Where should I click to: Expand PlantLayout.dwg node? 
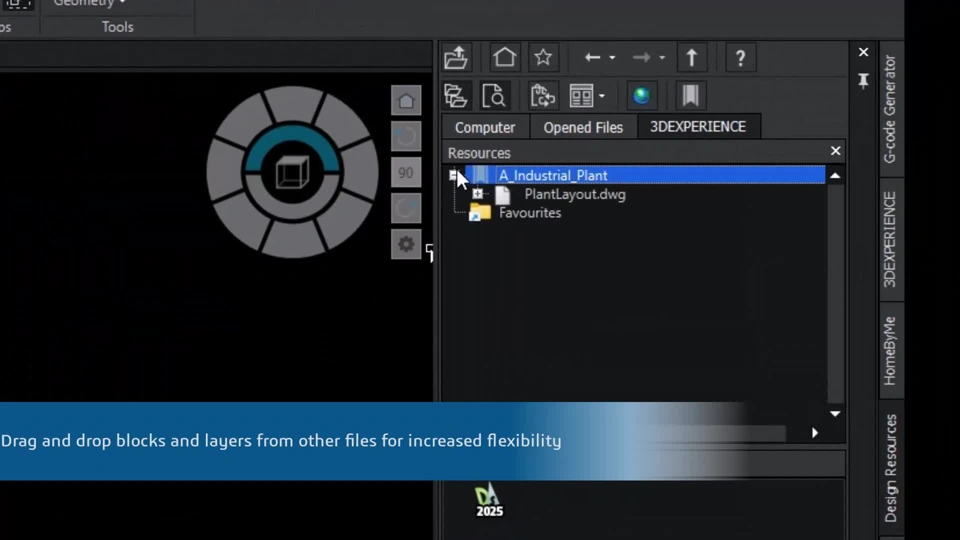(478, 194)
